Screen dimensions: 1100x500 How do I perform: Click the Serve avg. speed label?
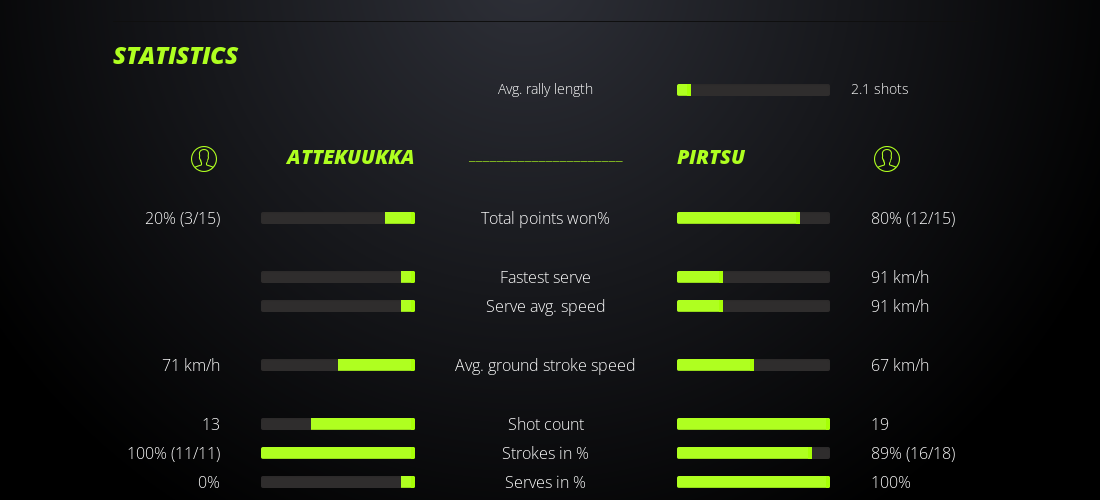pos(545,306)
